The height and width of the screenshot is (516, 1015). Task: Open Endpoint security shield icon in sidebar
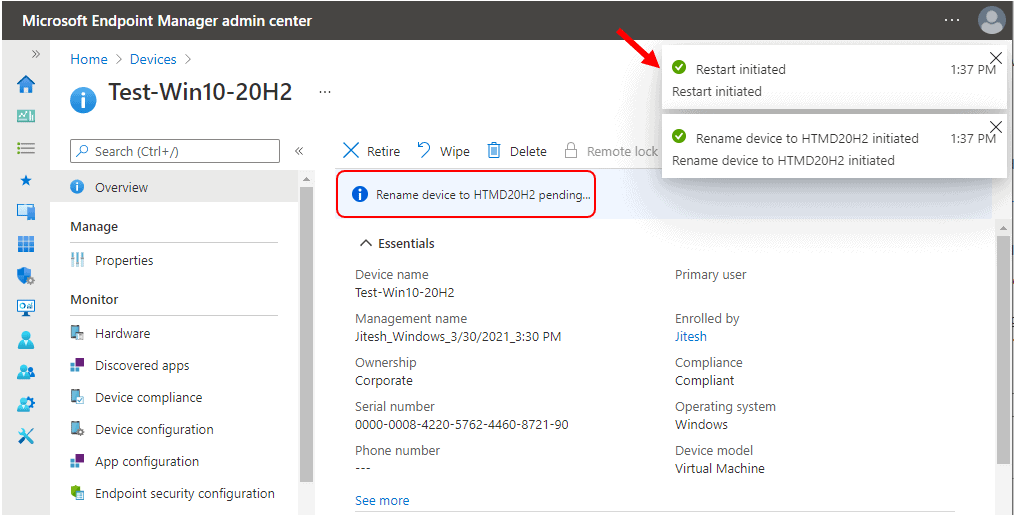coord(26,276)
